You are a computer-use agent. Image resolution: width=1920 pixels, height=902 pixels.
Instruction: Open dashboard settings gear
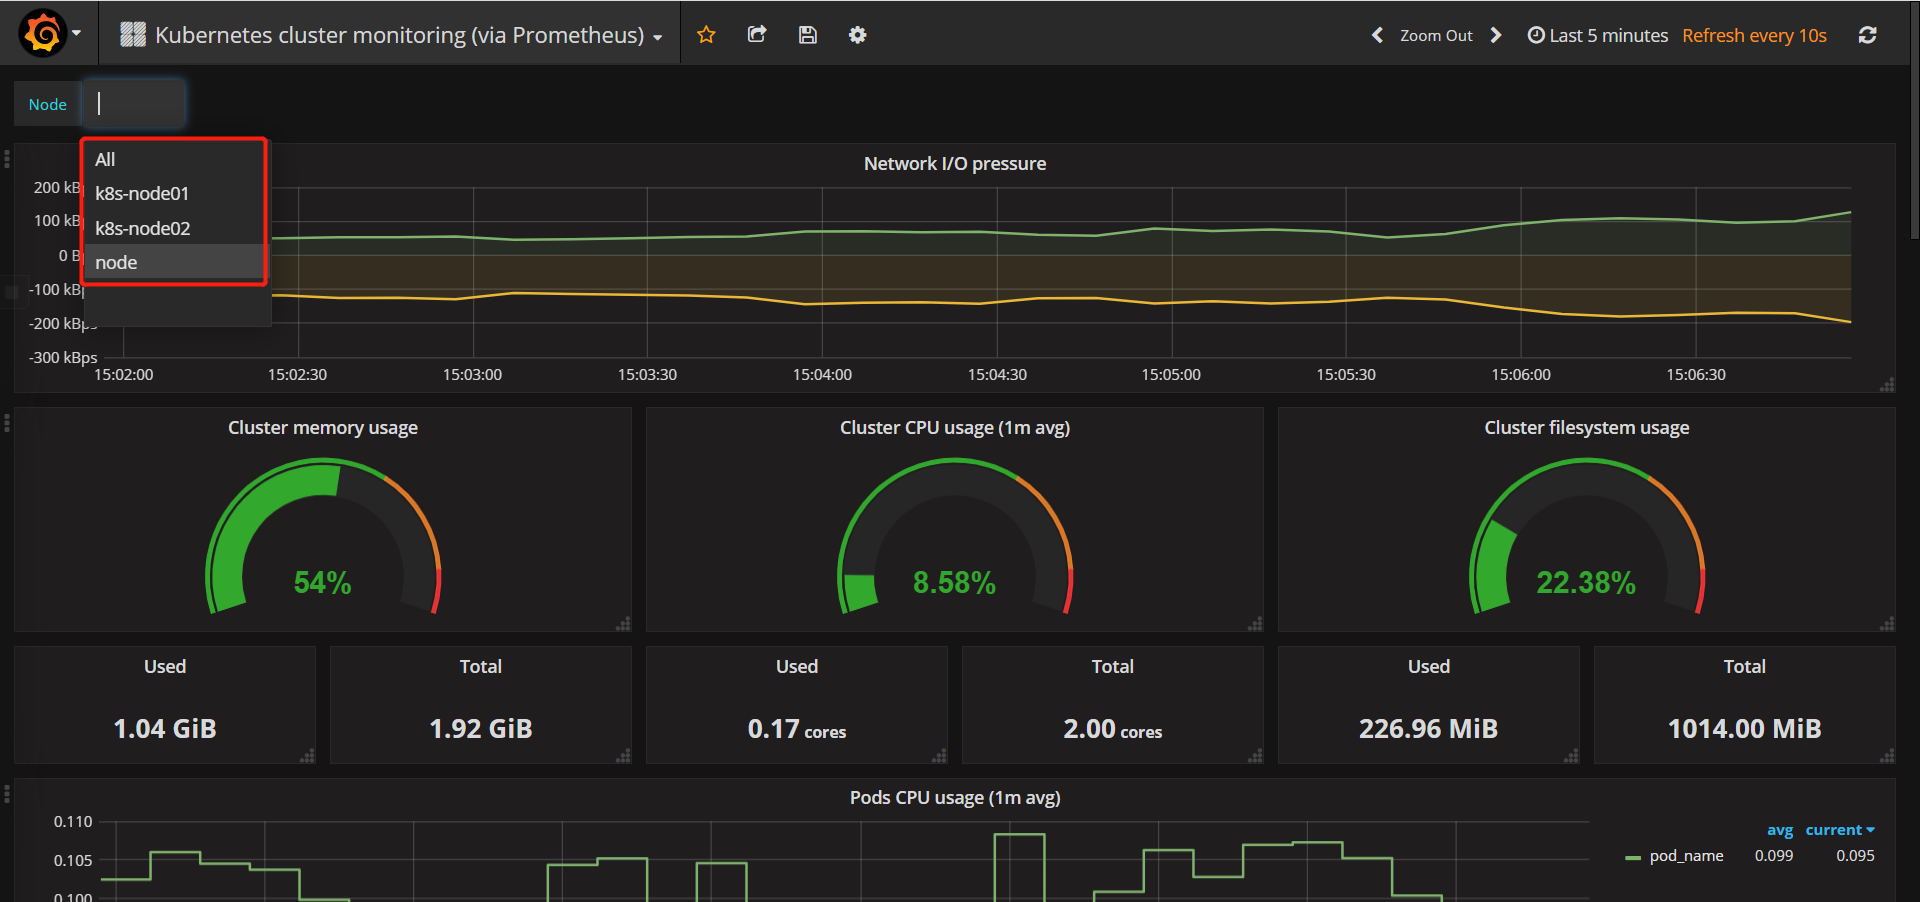858,35
